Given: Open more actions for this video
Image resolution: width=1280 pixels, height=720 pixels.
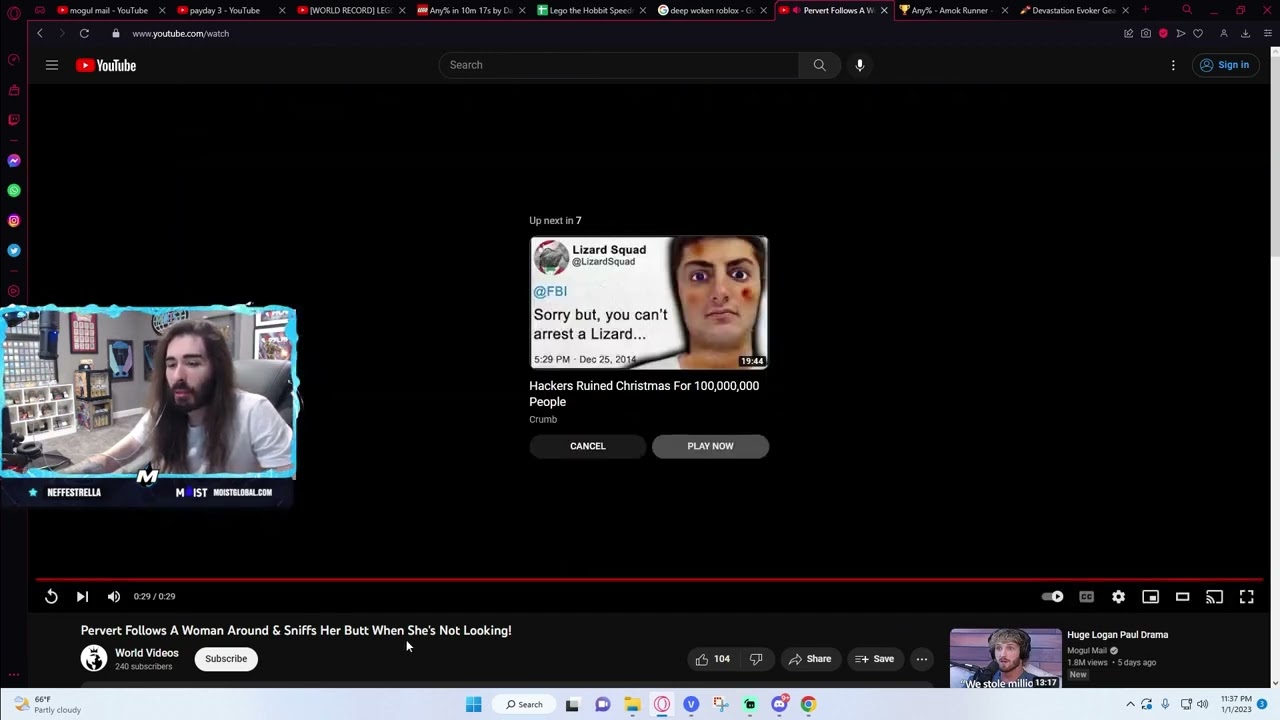Looking at the screenshot, I should click(922, 659).
